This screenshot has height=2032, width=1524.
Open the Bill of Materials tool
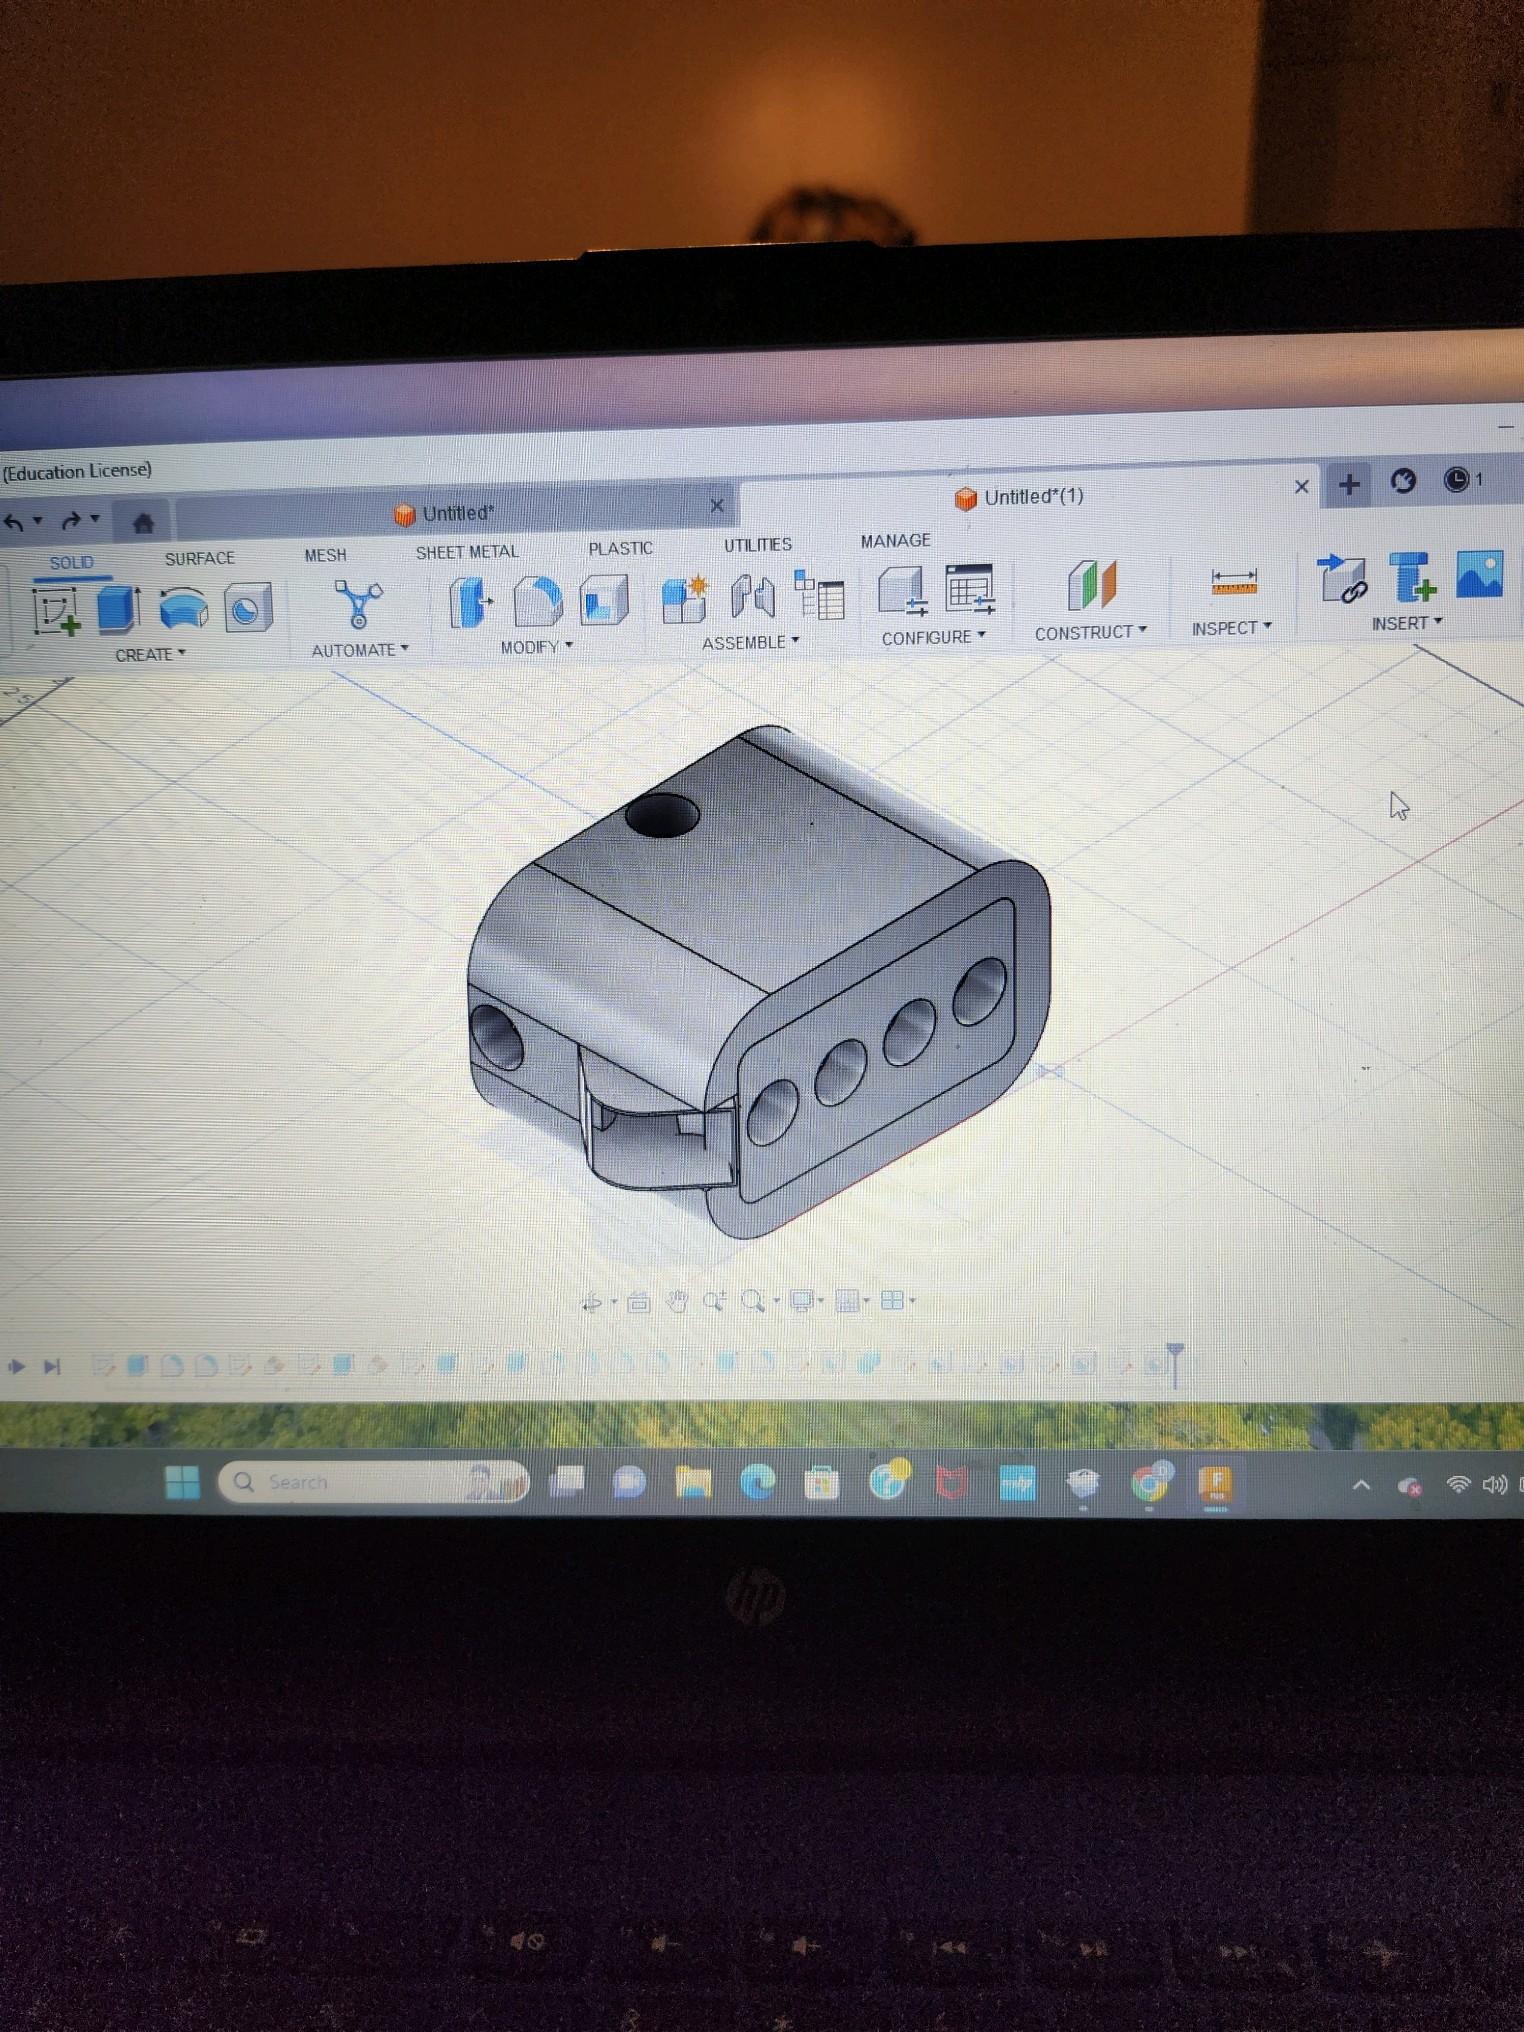coord(819,594)
